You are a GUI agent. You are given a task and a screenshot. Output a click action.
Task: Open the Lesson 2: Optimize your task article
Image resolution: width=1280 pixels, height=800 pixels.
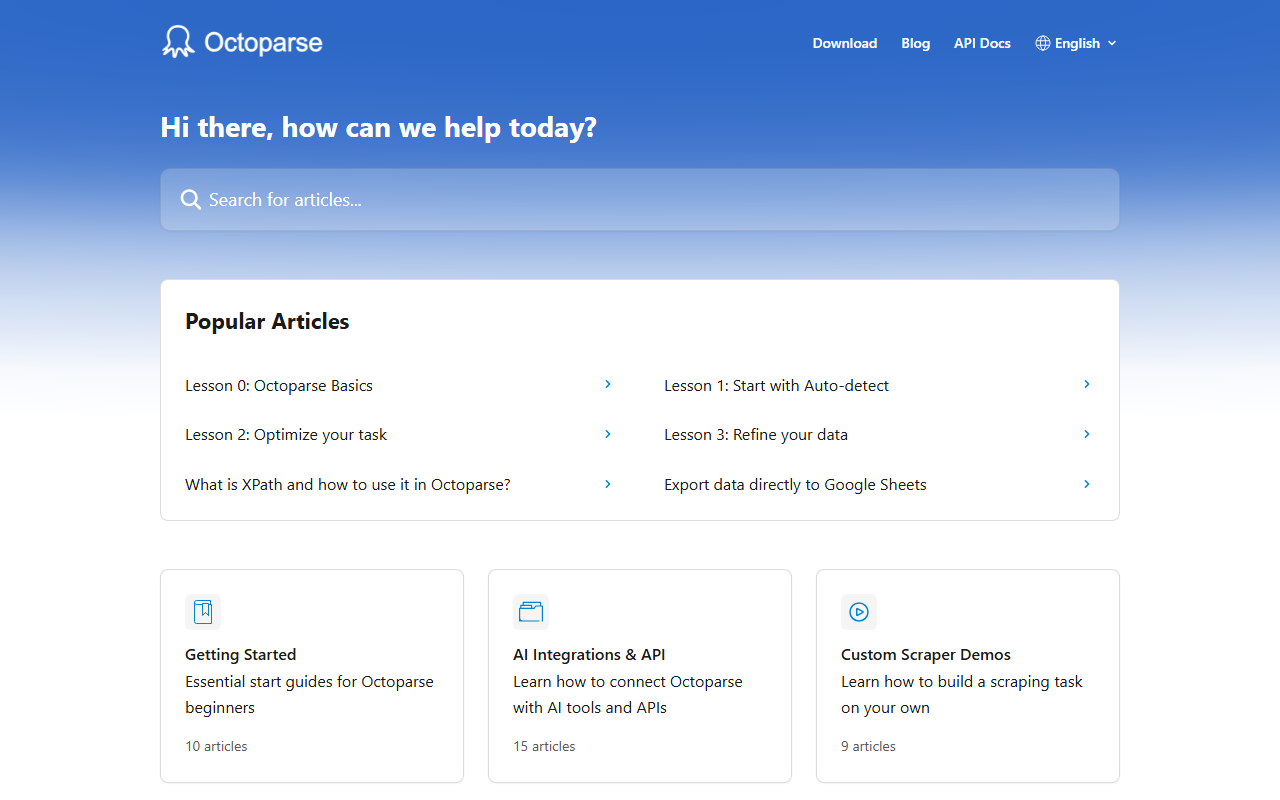(286, 435)
